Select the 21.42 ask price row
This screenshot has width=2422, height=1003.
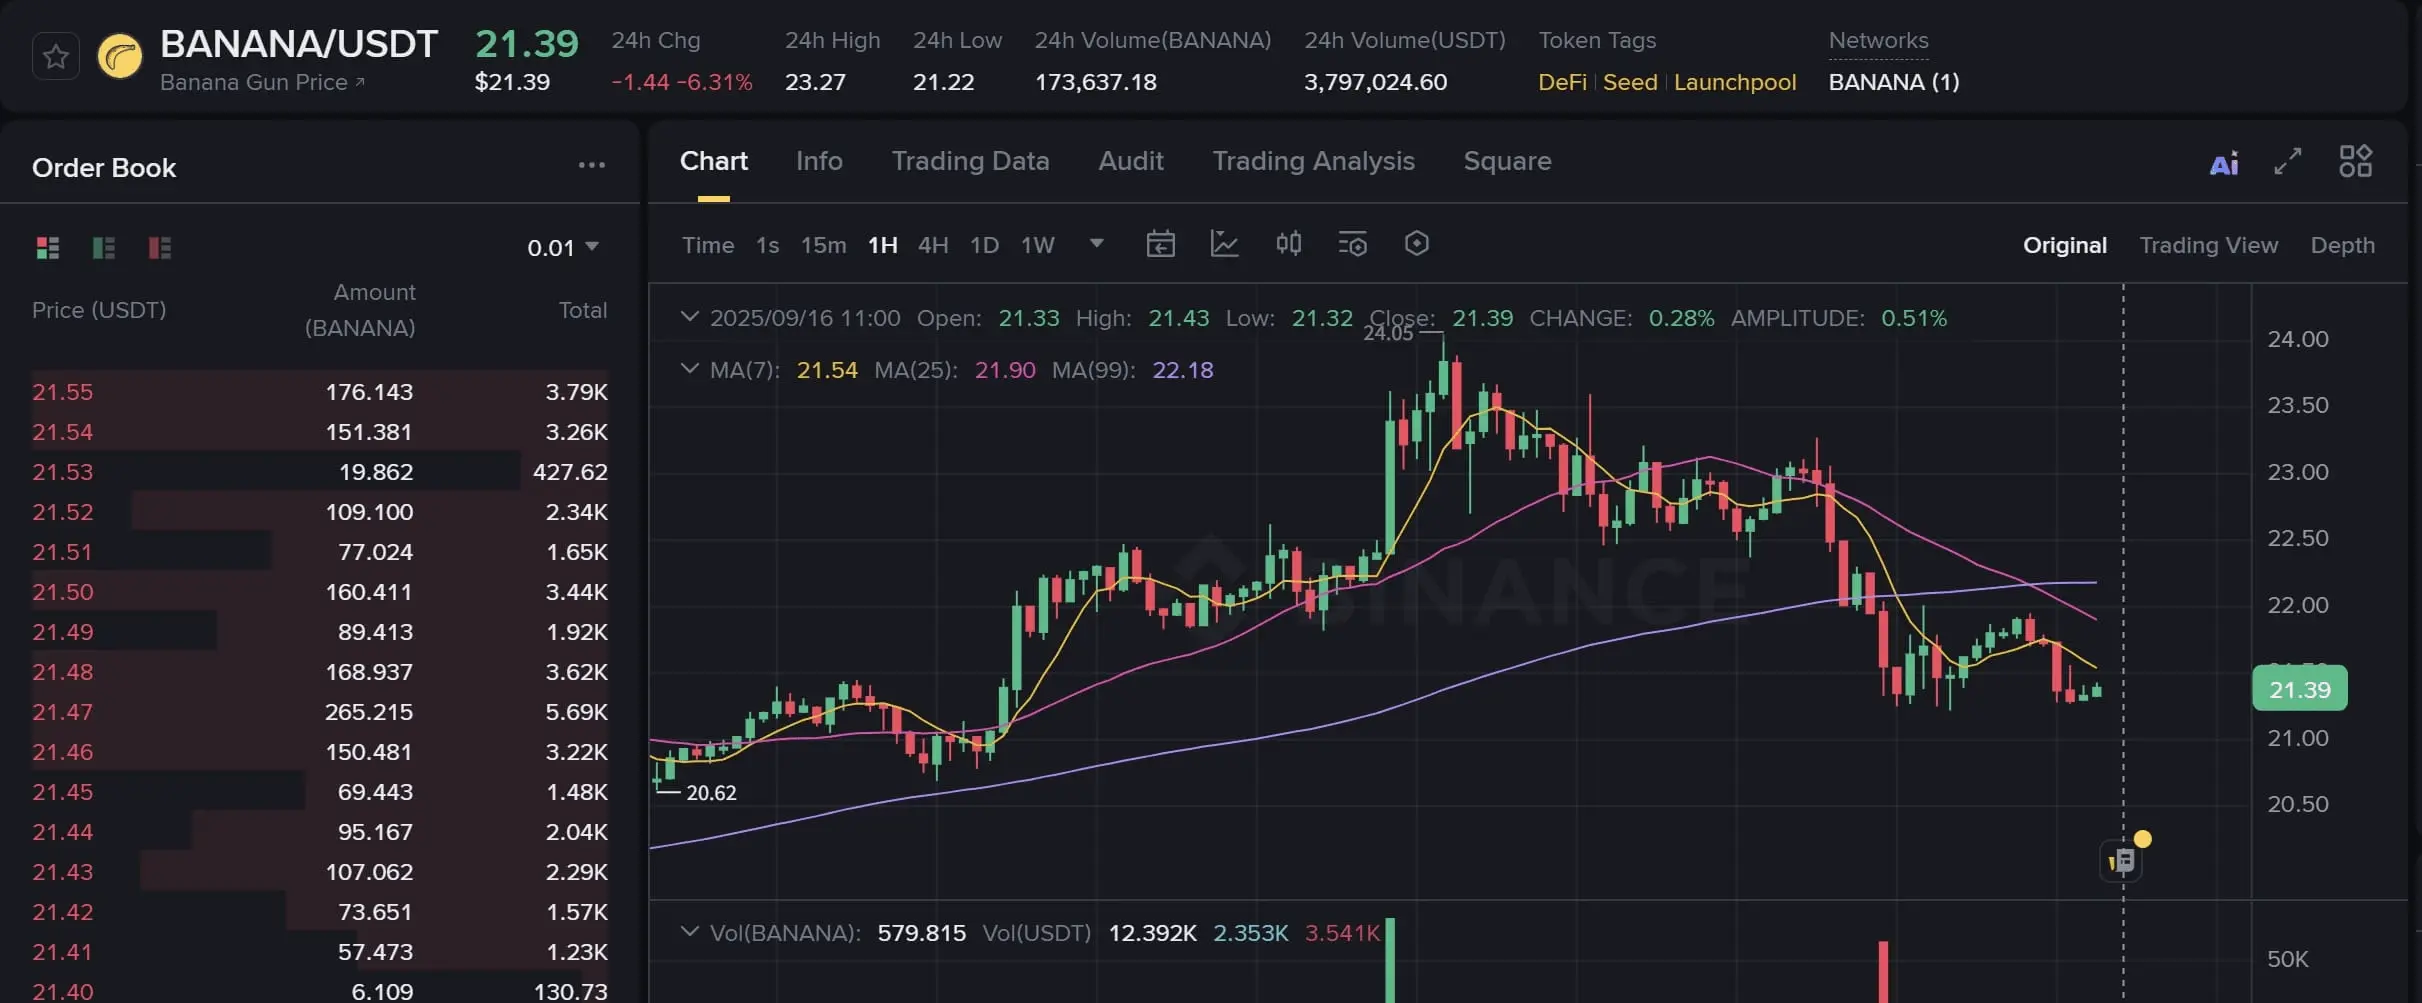click(320, 912)
